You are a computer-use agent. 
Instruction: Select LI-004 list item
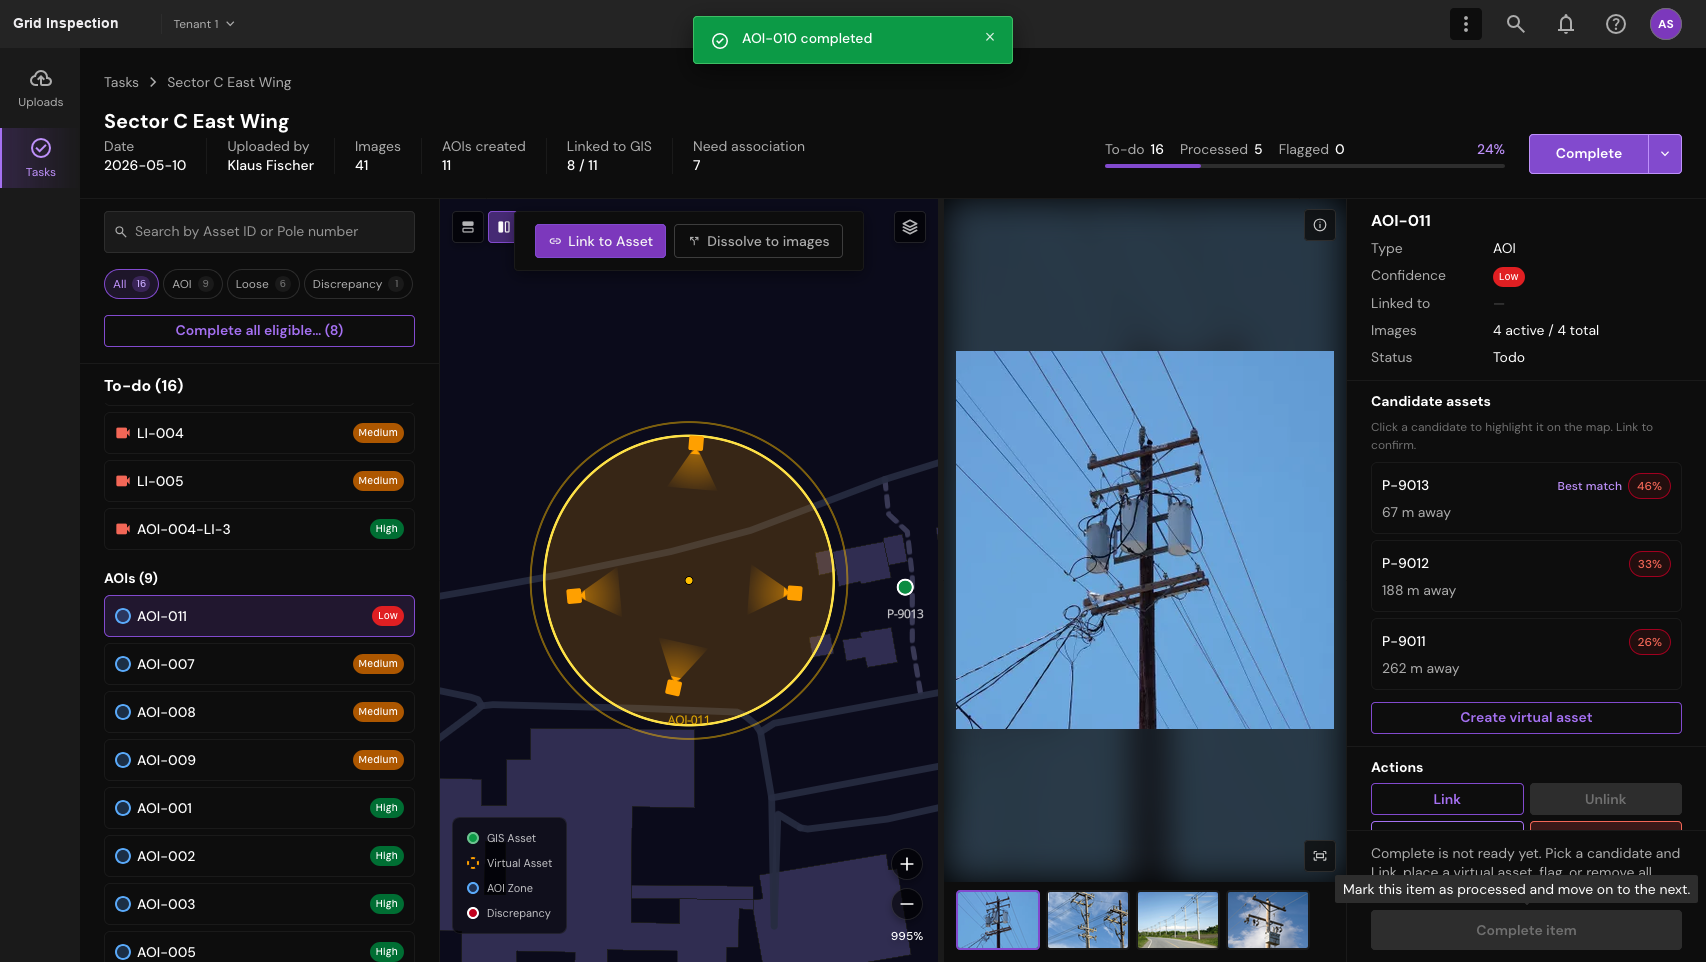click(259, 433)
